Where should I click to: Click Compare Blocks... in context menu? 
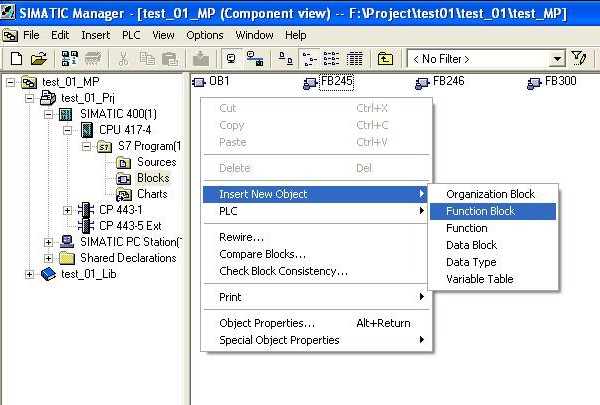coord(315,254)
